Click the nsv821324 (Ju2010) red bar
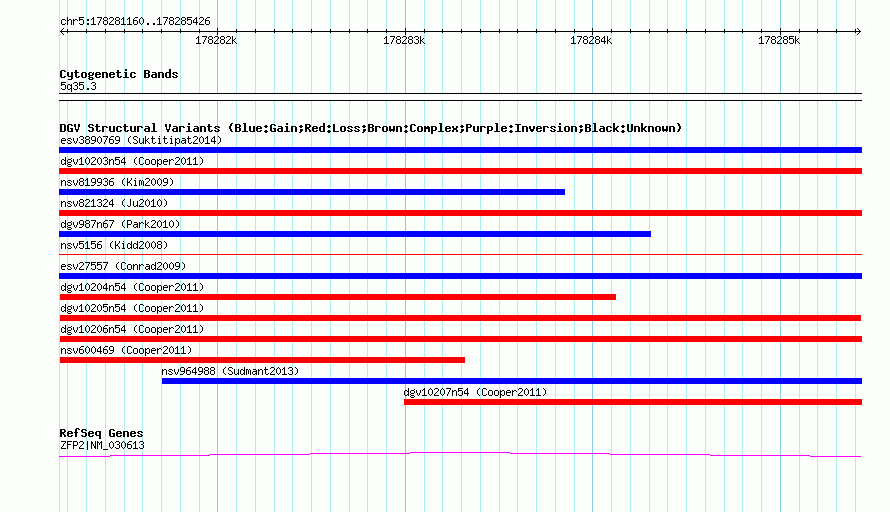The image size is (890, 512). 460,213
